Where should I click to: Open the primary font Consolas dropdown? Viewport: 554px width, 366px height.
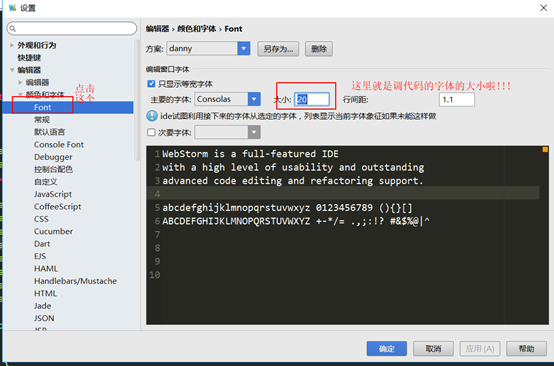pos(228,99)
